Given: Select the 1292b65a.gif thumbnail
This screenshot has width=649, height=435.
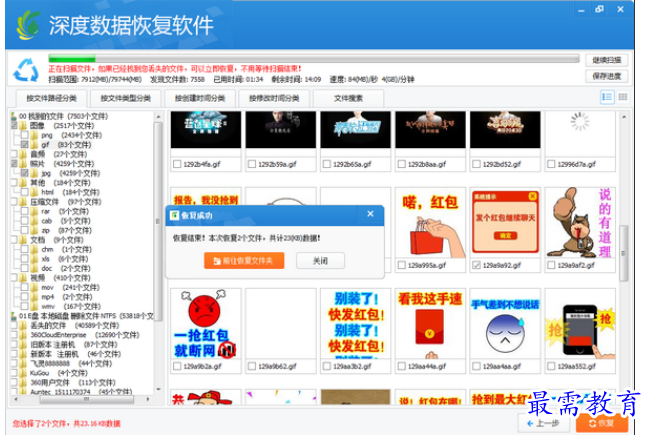Looking at the screenshot, I should coord(355,130).
